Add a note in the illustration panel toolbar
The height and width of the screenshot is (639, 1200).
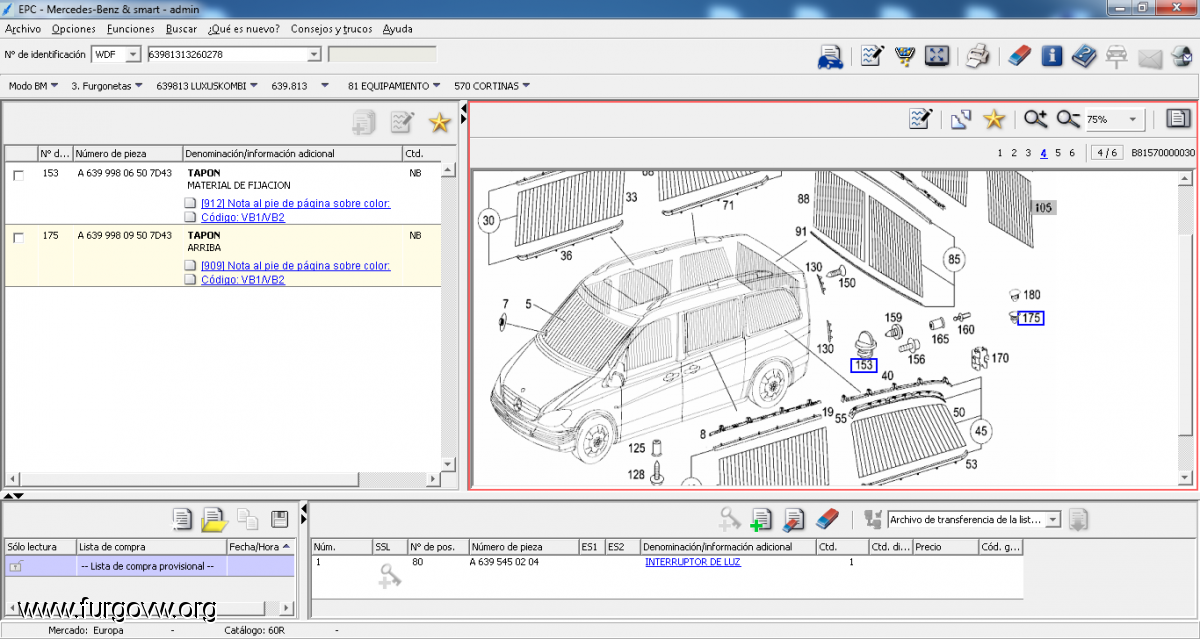[x=921, y=120]
